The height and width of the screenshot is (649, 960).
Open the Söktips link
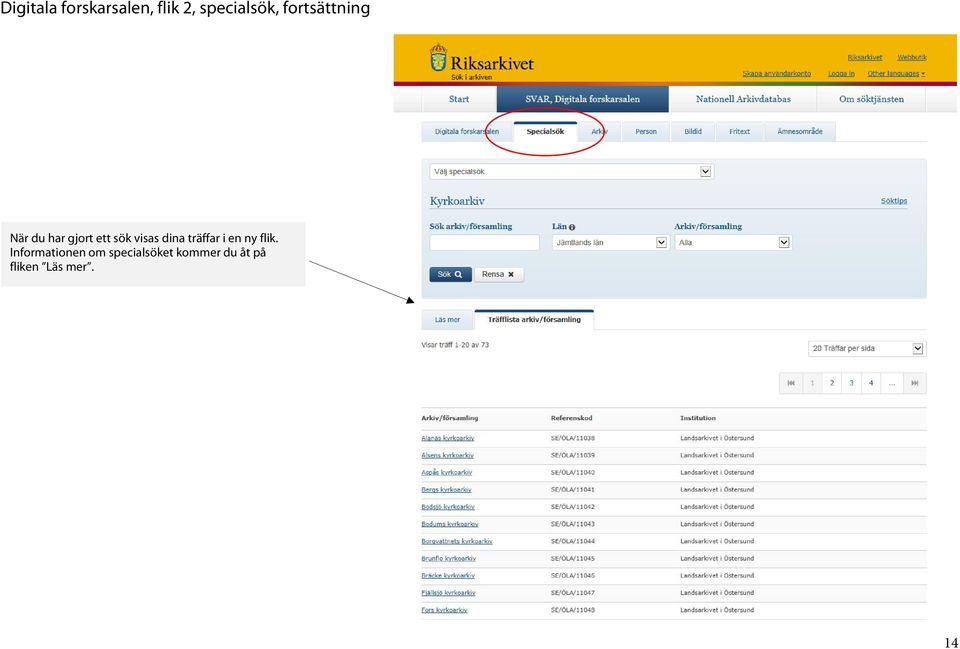pos(893,201)
